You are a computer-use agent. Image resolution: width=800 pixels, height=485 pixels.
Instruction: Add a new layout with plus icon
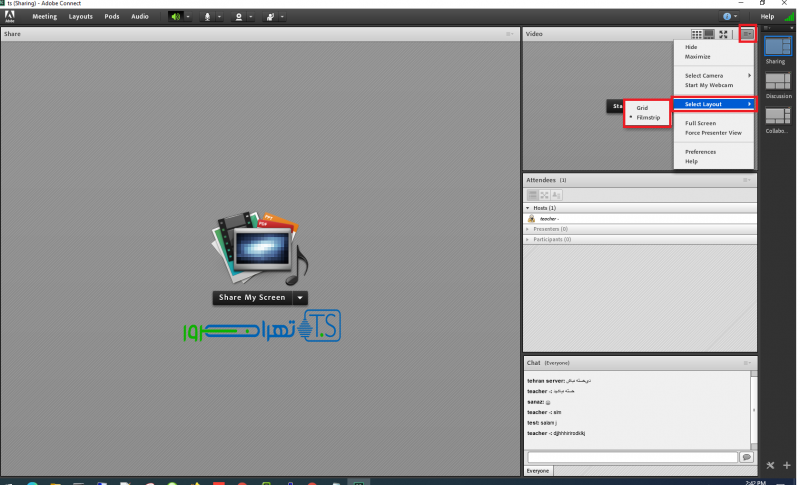click(x=786, y=465)
